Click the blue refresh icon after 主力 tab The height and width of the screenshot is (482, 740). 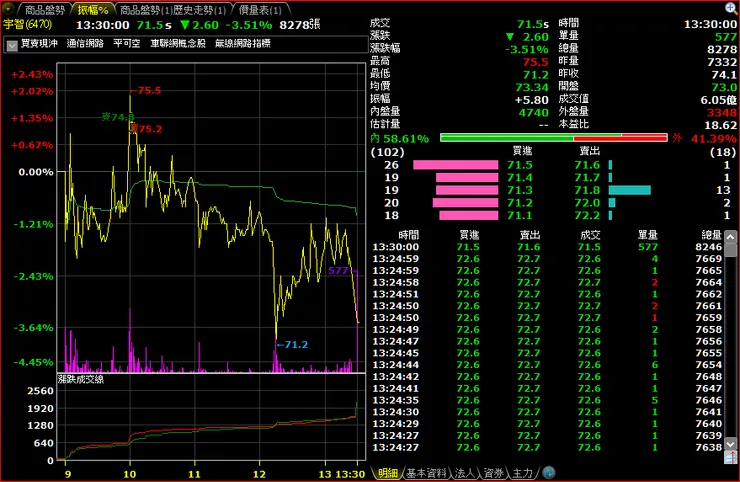point(548,472)
